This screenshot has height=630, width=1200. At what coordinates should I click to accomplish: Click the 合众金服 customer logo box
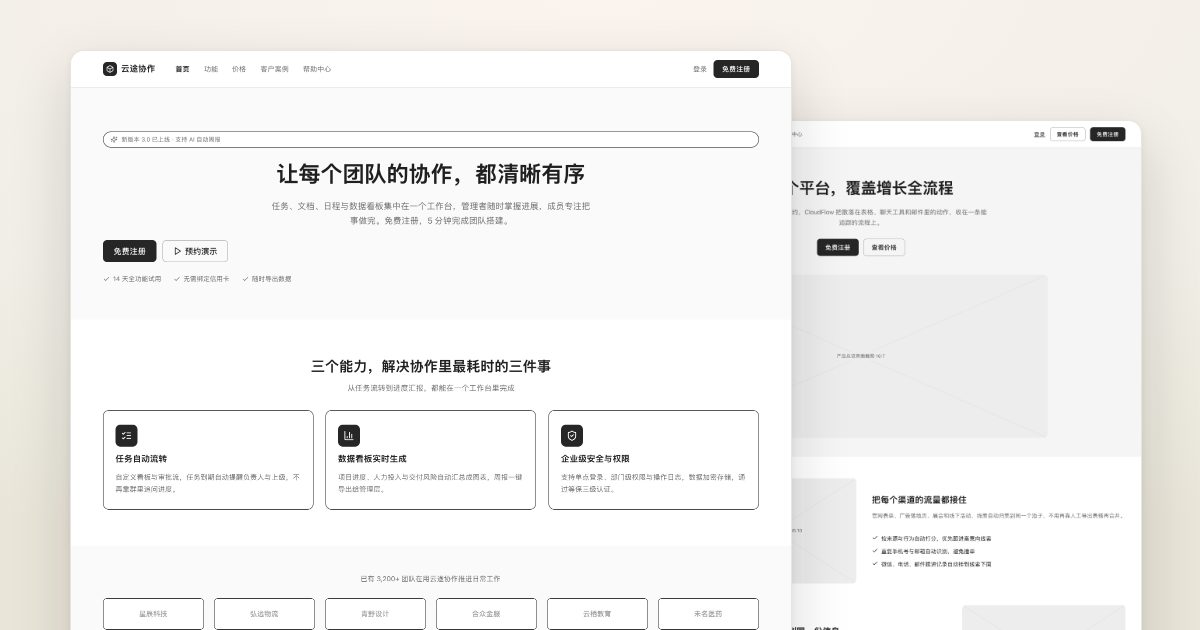point(486,614)
